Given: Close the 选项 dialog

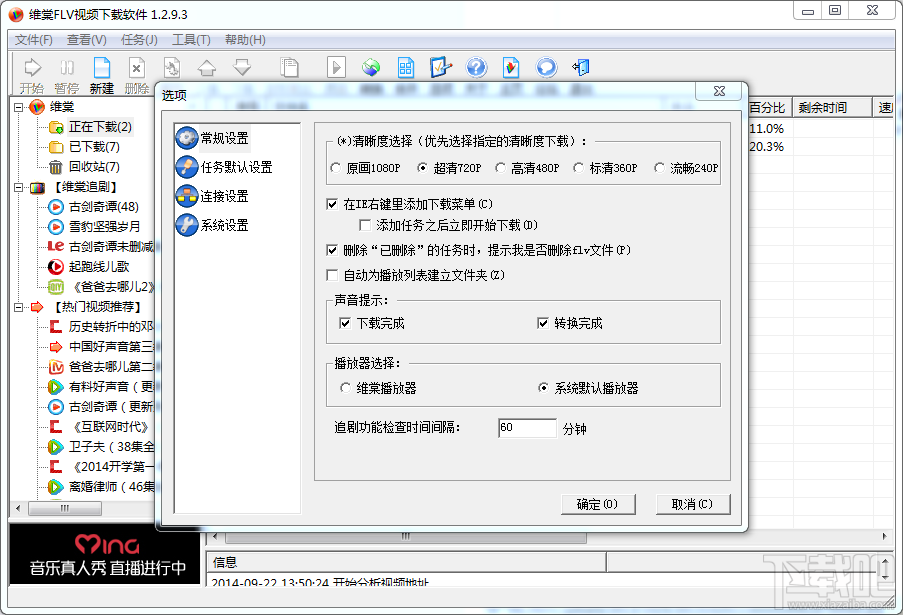Looking at the screenshot, I should pos(719,91).
